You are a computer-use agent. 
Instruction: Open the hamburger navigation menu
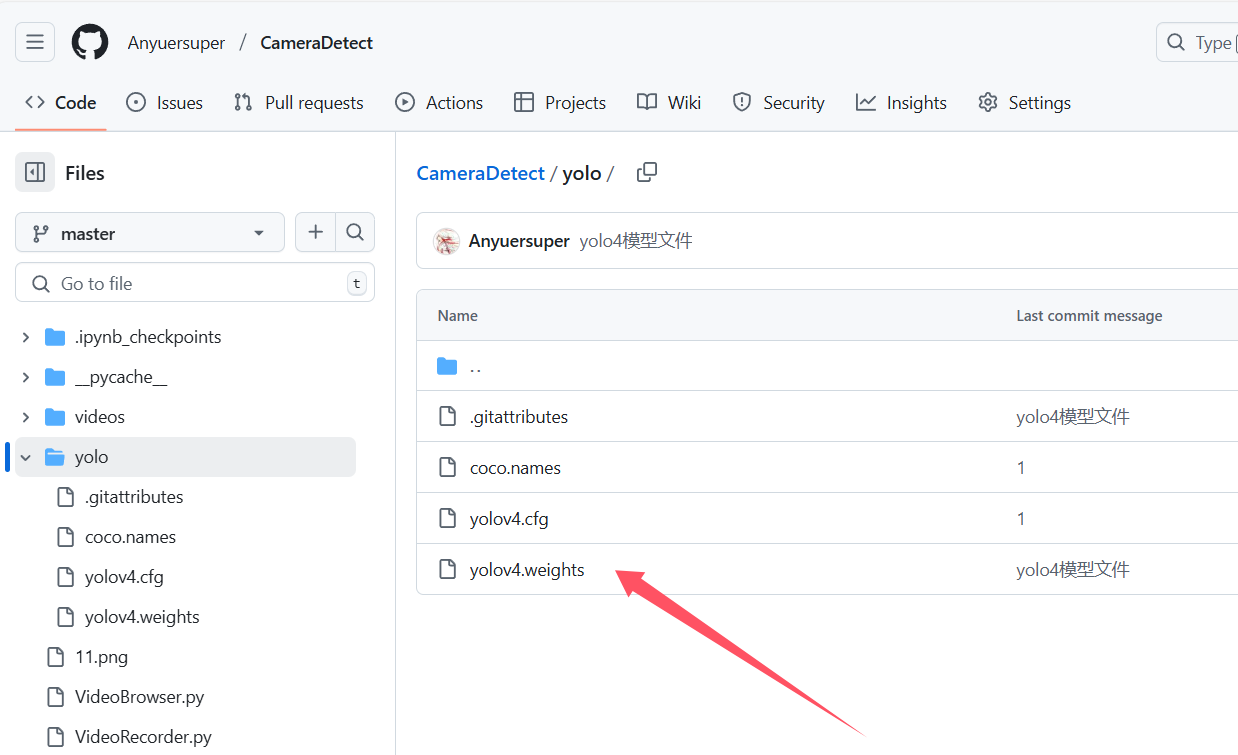[x=35, y=42]
